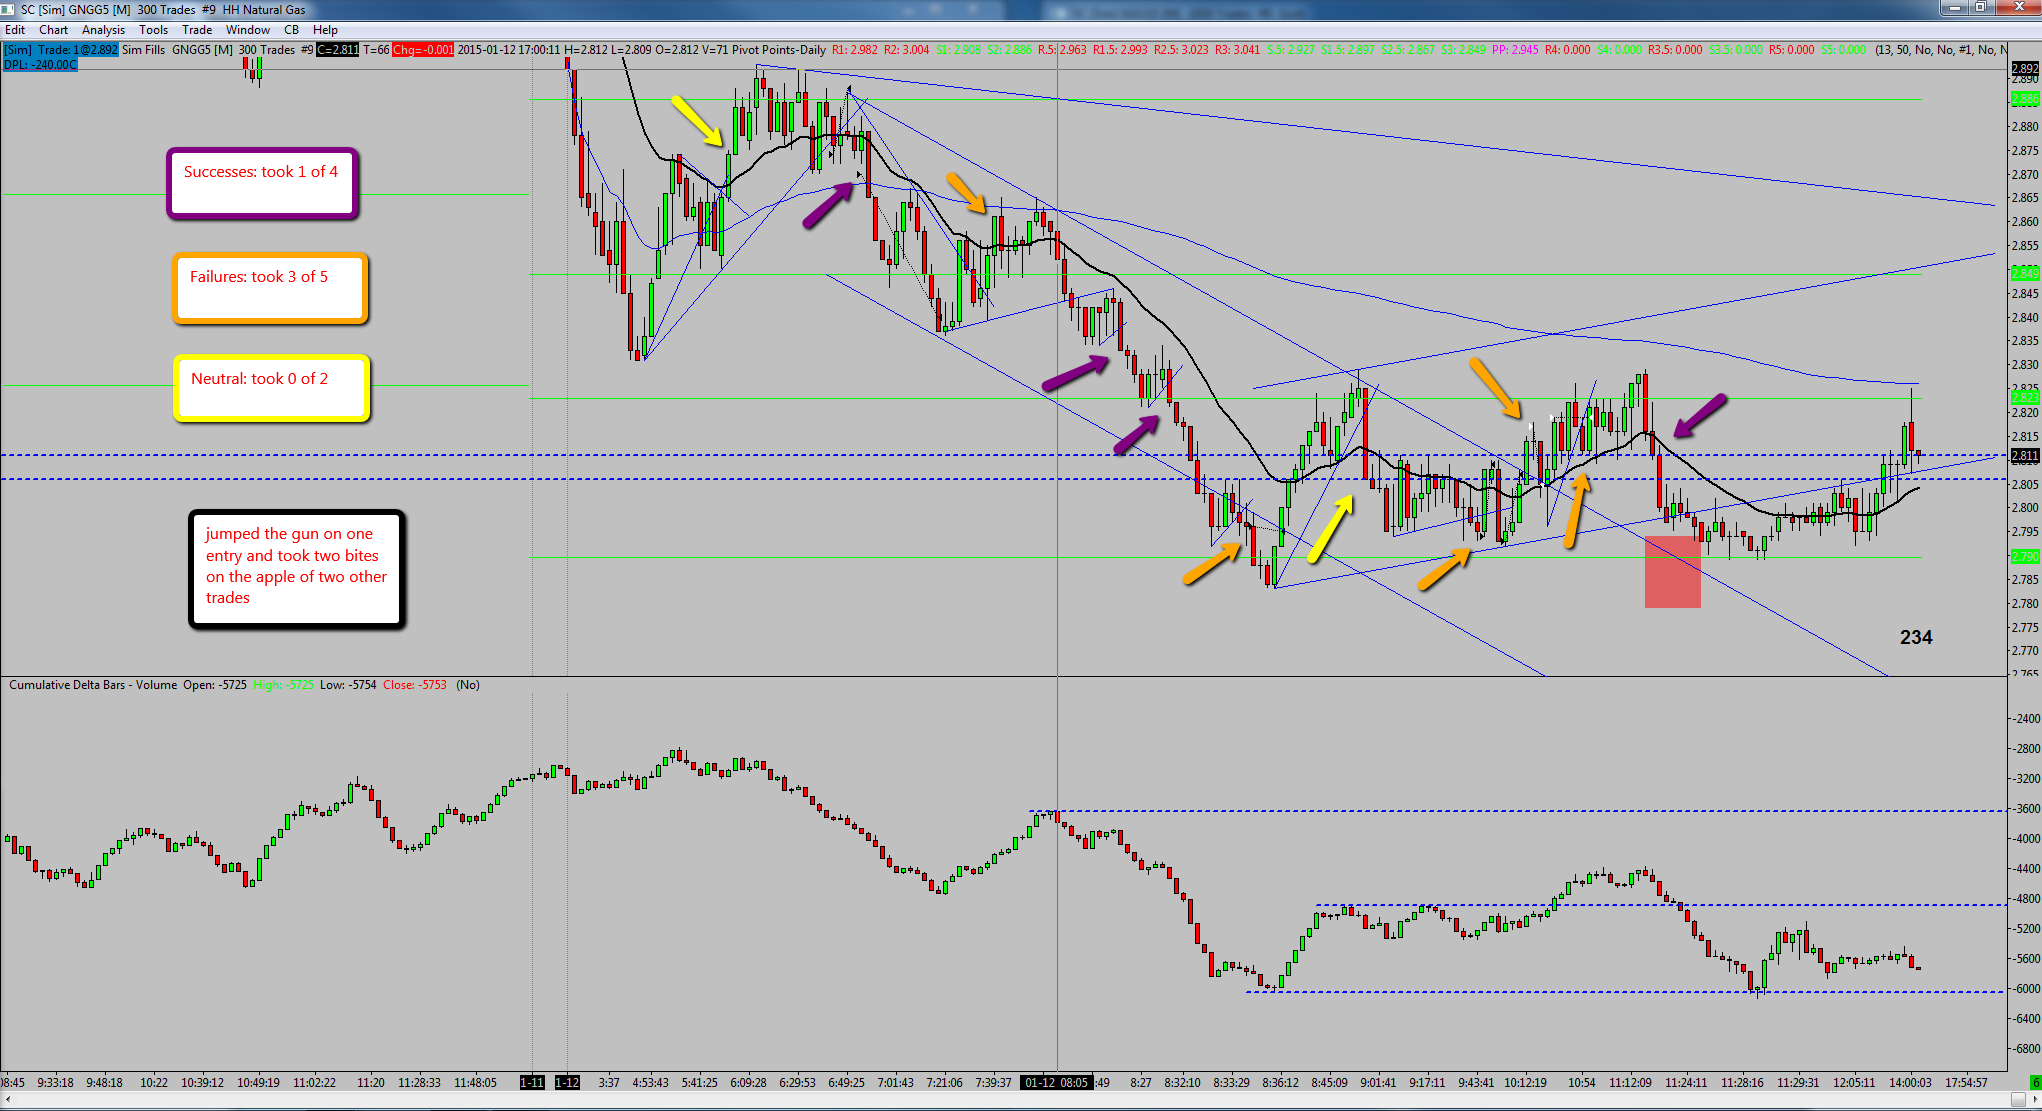Click the "O=2.812" open value
Screen dimensions: 2042x1111
pyautogui.click(x=677, y=50)
